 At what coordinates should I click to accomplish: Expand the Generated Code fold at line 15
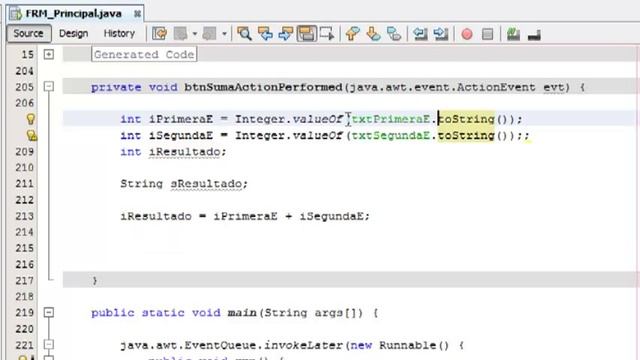pyautogui.click(x=49, y=54)
